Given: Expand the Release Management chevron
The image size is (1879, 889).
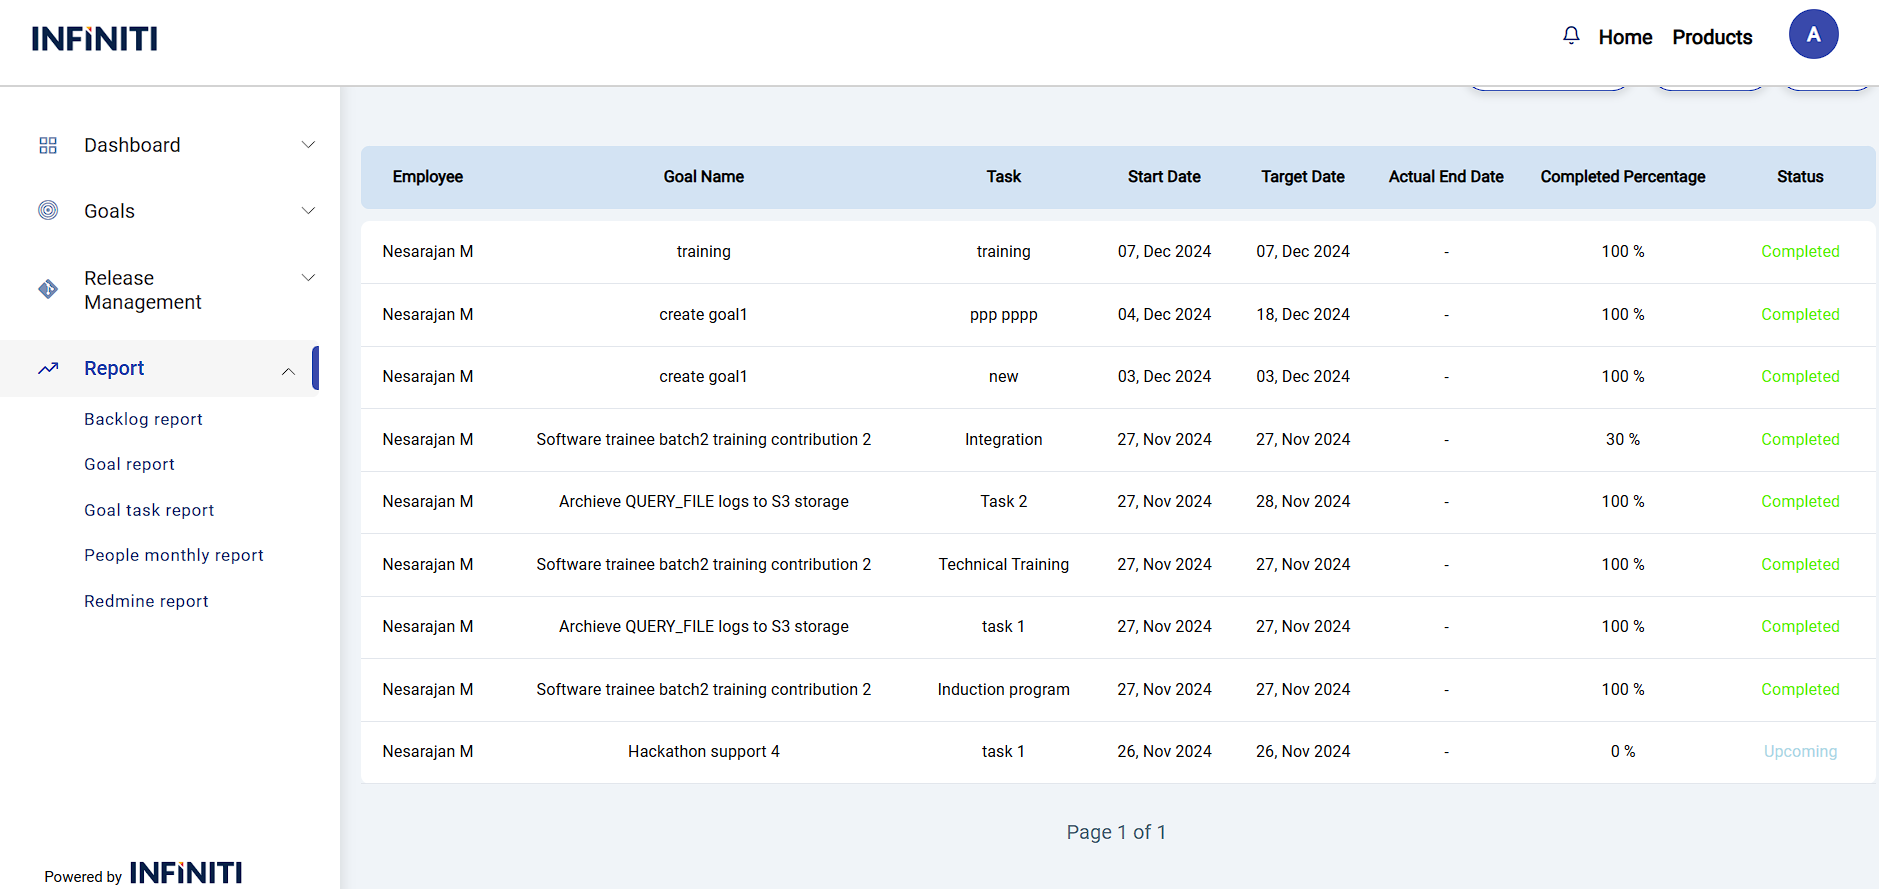Looking at the screenshot, I should (308, 278).
